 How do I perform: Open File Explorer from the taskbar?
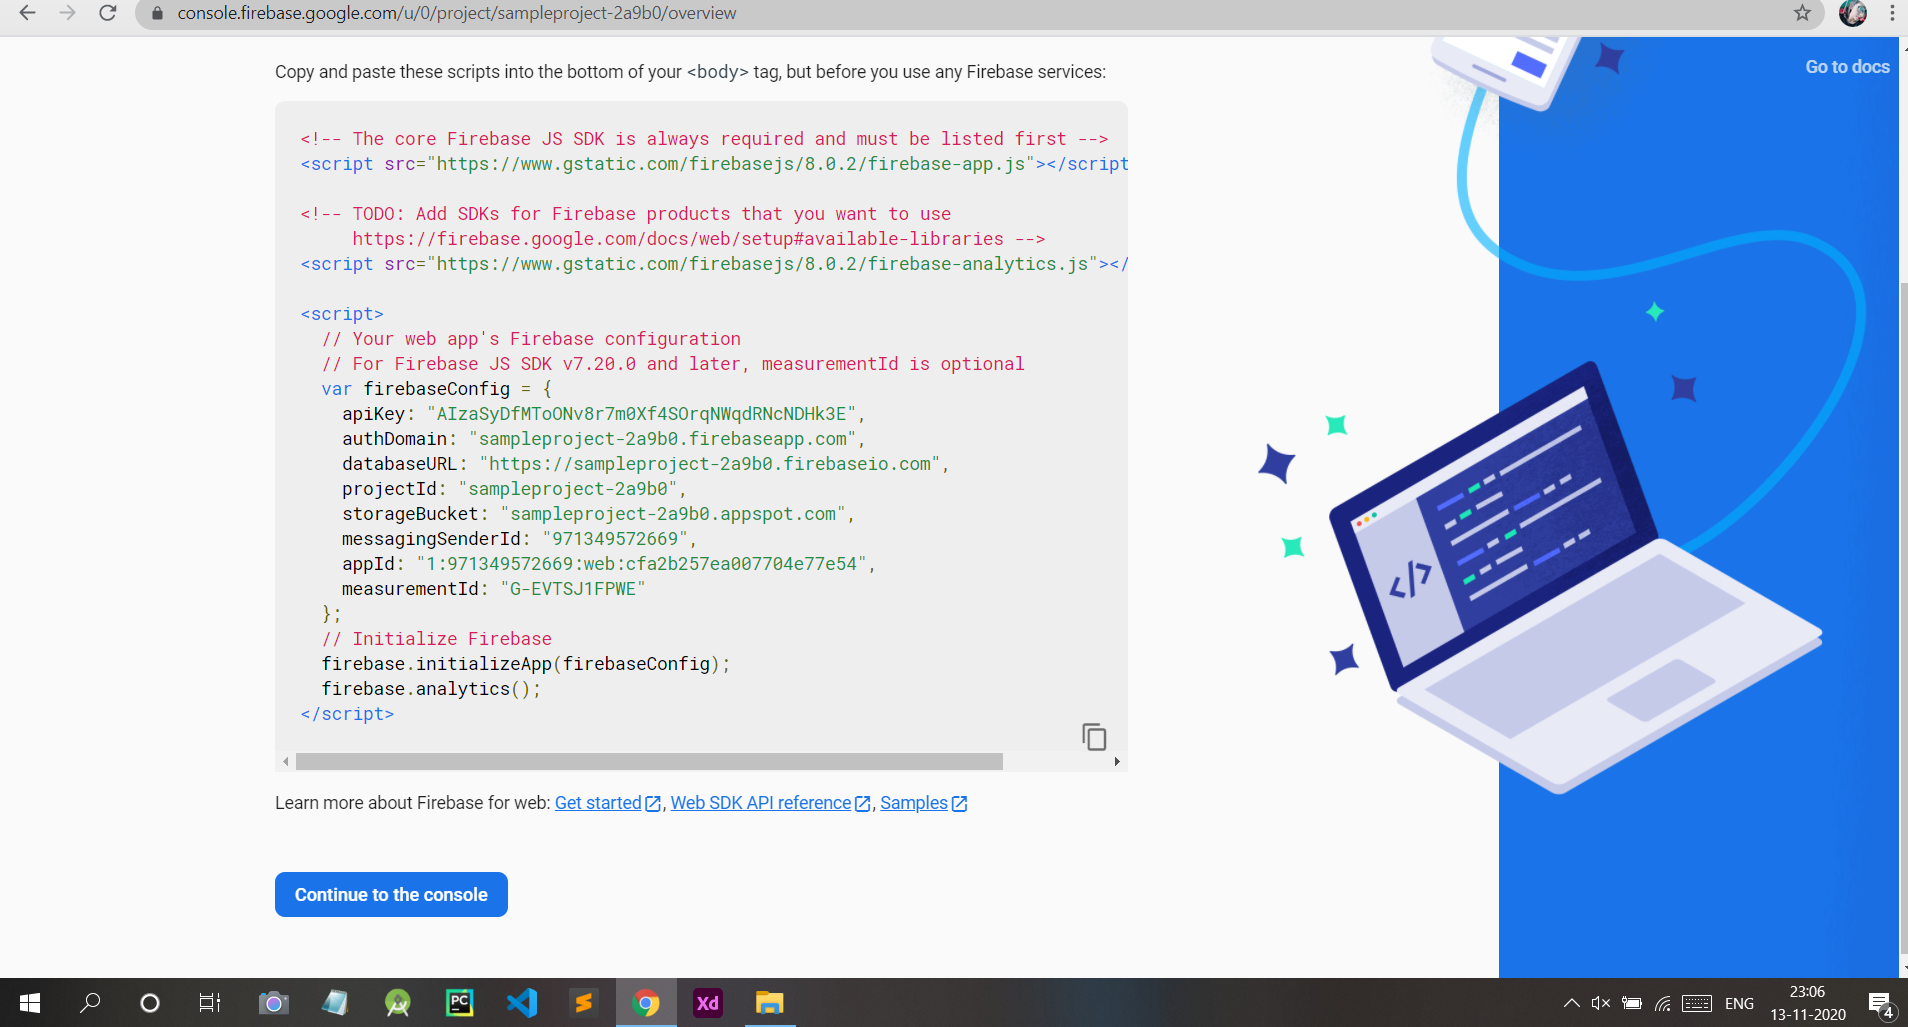[769, 1002]
